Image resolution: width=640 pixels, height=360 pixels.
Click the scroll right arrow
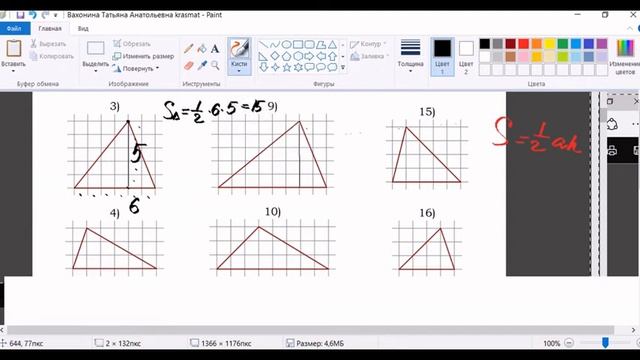pyautogui.click(x=633, y=330)
